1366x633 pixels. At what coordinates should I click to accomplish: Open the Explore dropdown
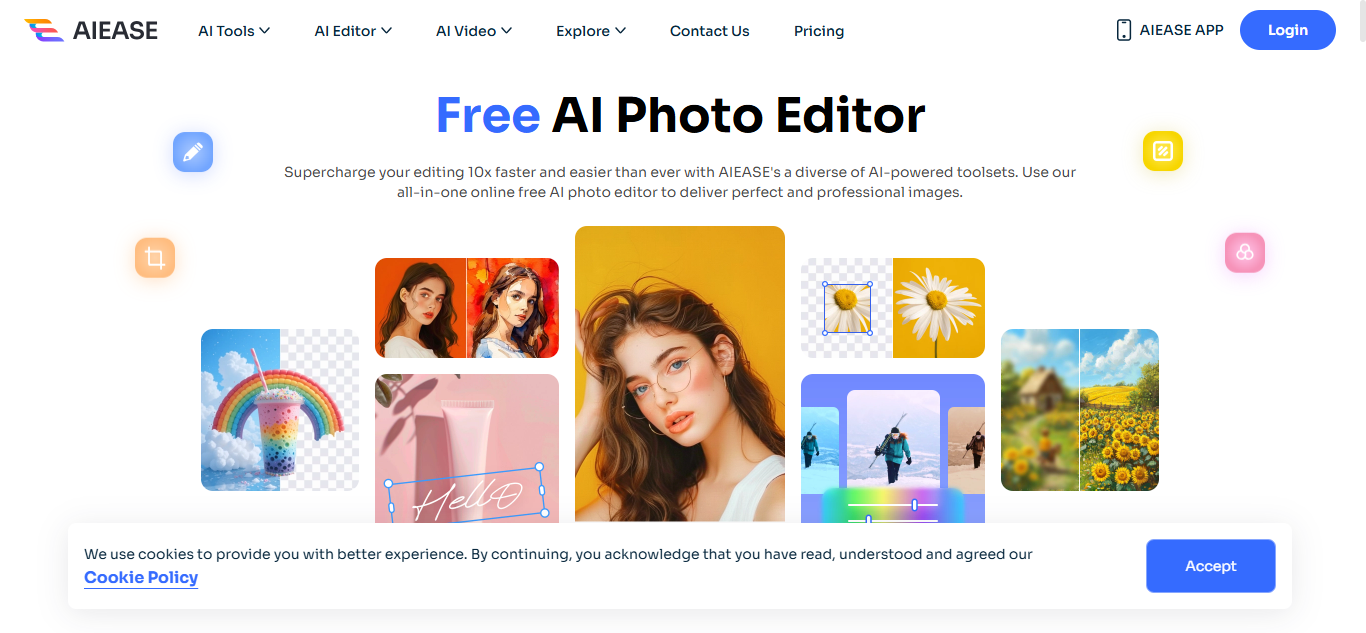click(x=591, y=31)
